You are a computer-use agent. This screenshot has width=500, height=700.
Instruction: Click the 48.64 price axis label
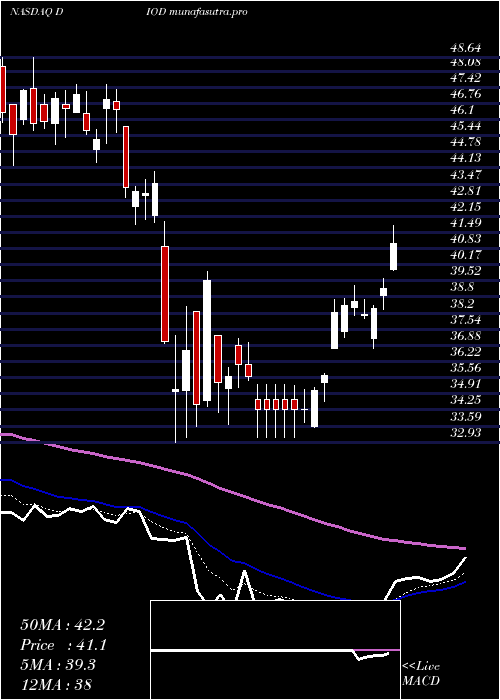click(465, 47)
